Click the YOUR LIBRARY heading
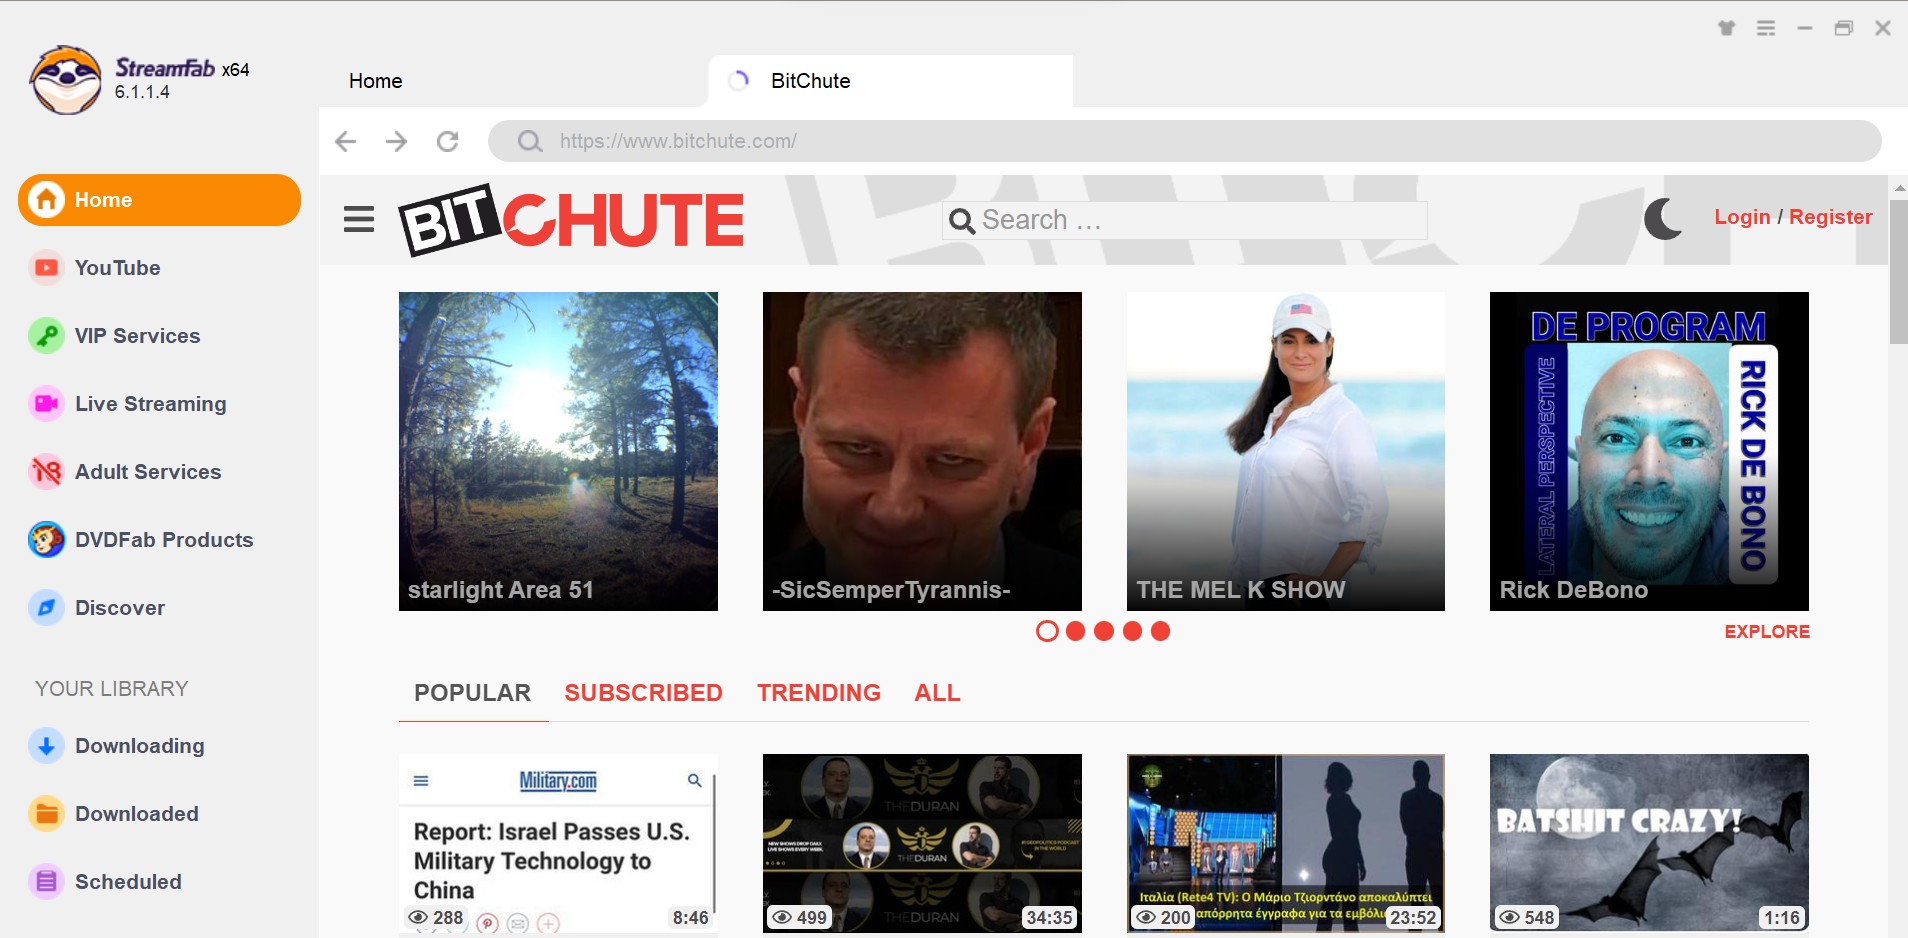This screenshot has width=1908, height=938. 112,689
